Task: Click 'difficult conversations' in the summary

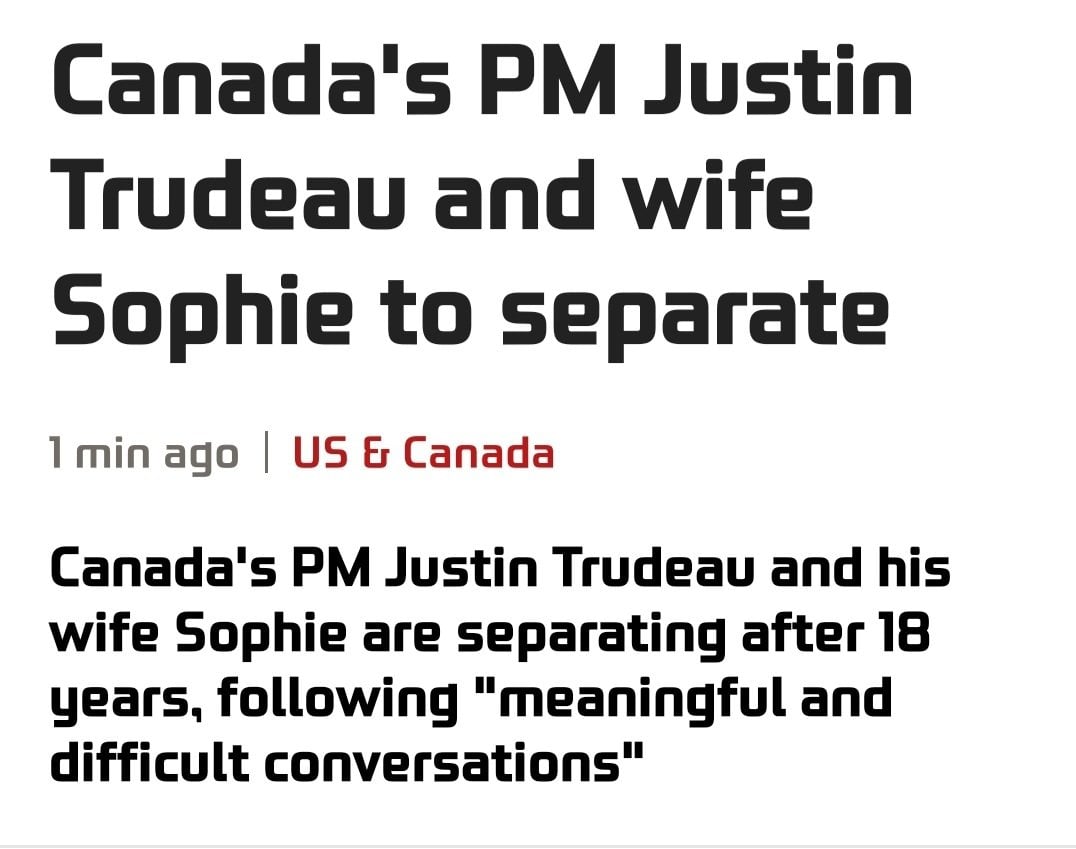Action: [347, 763]
